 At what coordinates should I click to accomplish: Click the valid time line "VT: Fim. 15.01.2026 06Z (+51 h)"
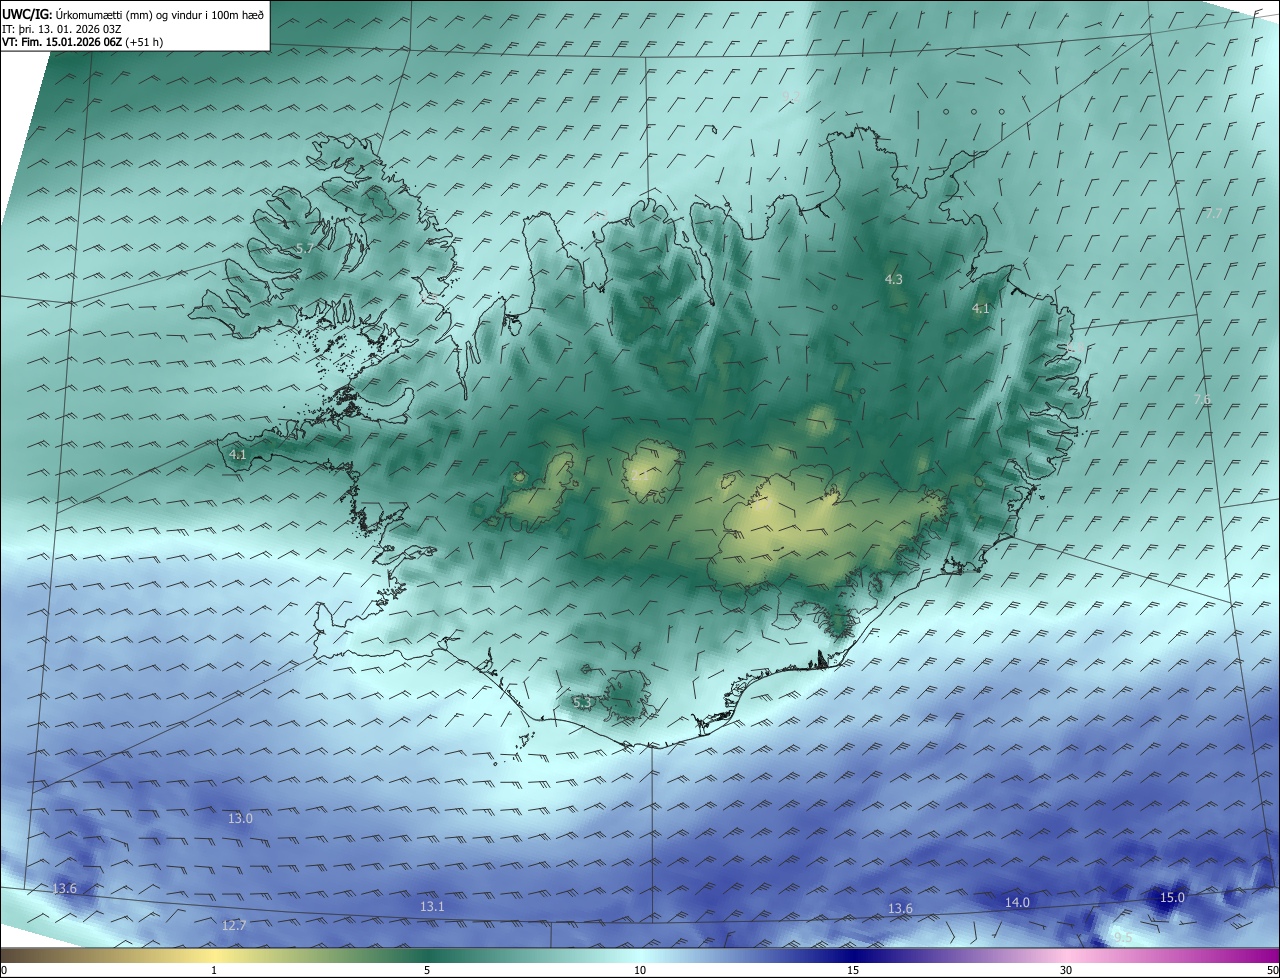[x=83, y=42]
